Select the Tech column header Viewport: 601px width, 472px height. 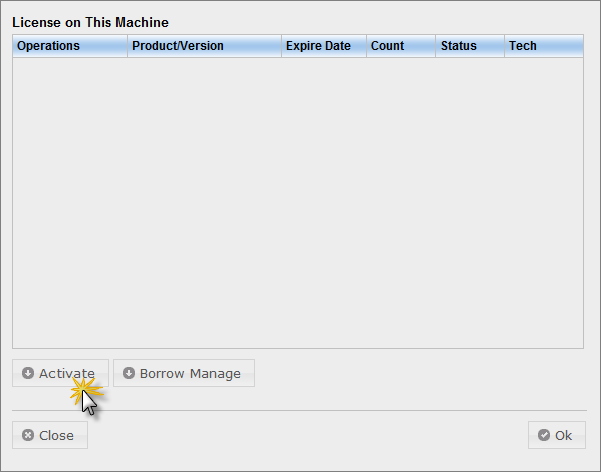click(523, 46)
